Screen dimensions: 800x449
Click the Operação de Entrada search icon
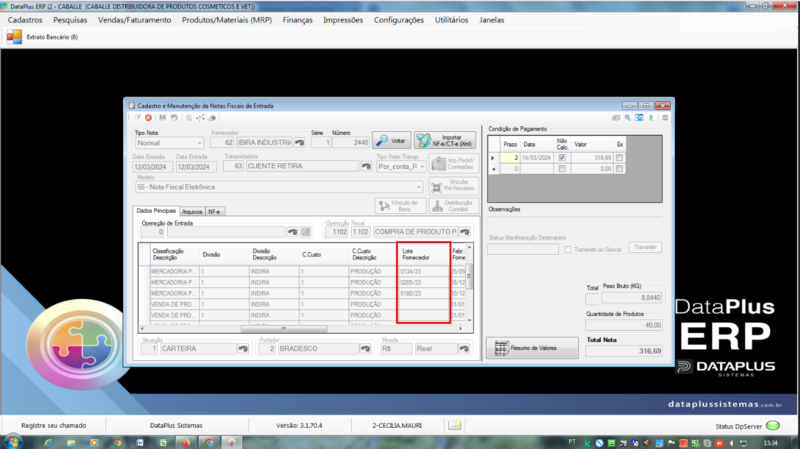(292, 232)
